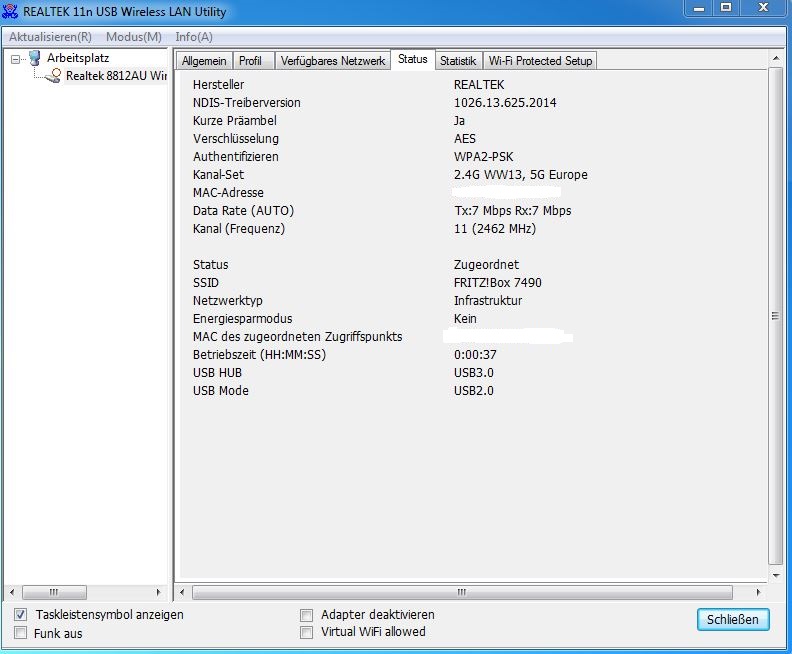
Task: Click status panel horizontal scroll right arrow
Action: pos(758,592)
